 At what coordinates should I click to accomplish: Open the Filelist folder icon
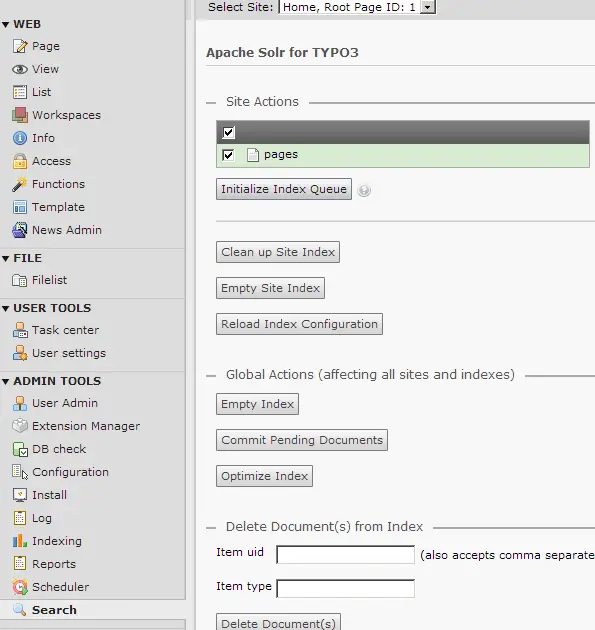20,280
